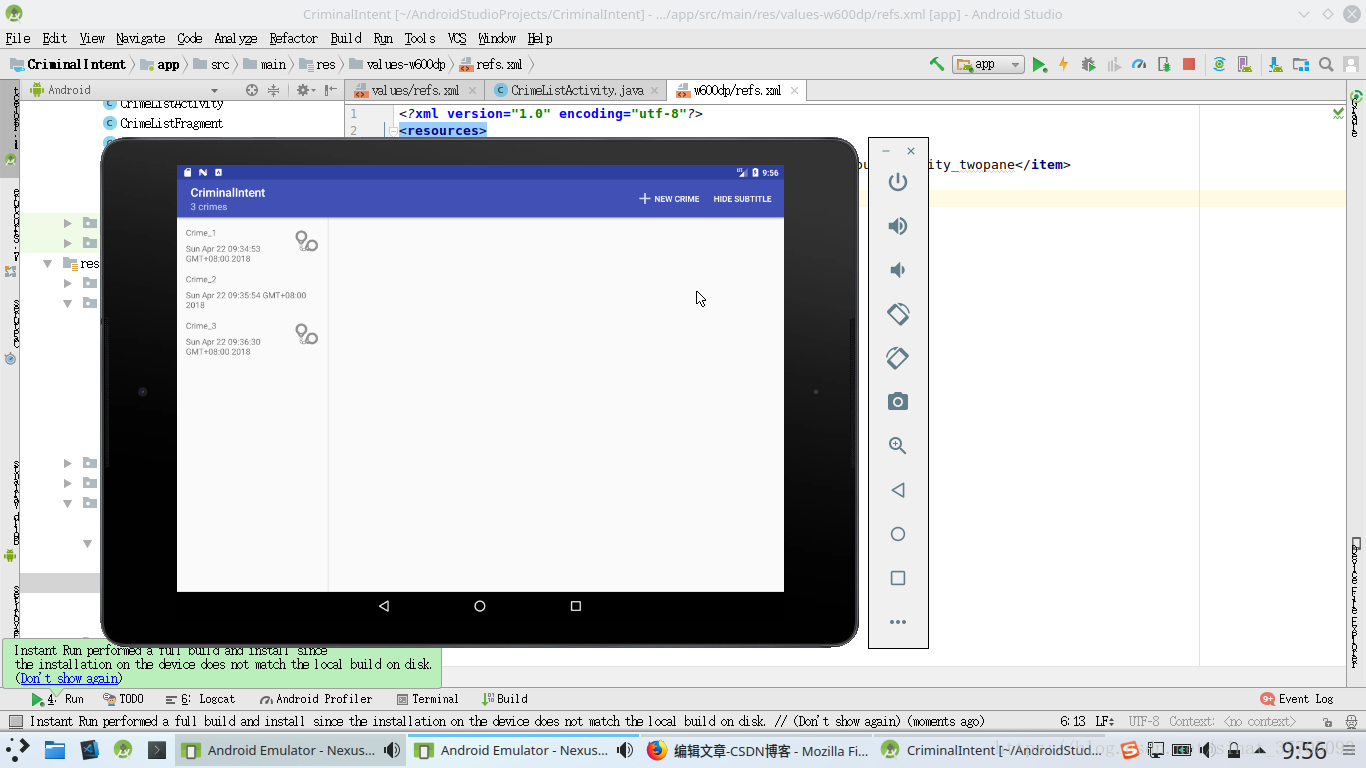Viewport: 1366px width, 768px height.
Task: Tap the device recents navigation button
Action: (x=576, y=606)
